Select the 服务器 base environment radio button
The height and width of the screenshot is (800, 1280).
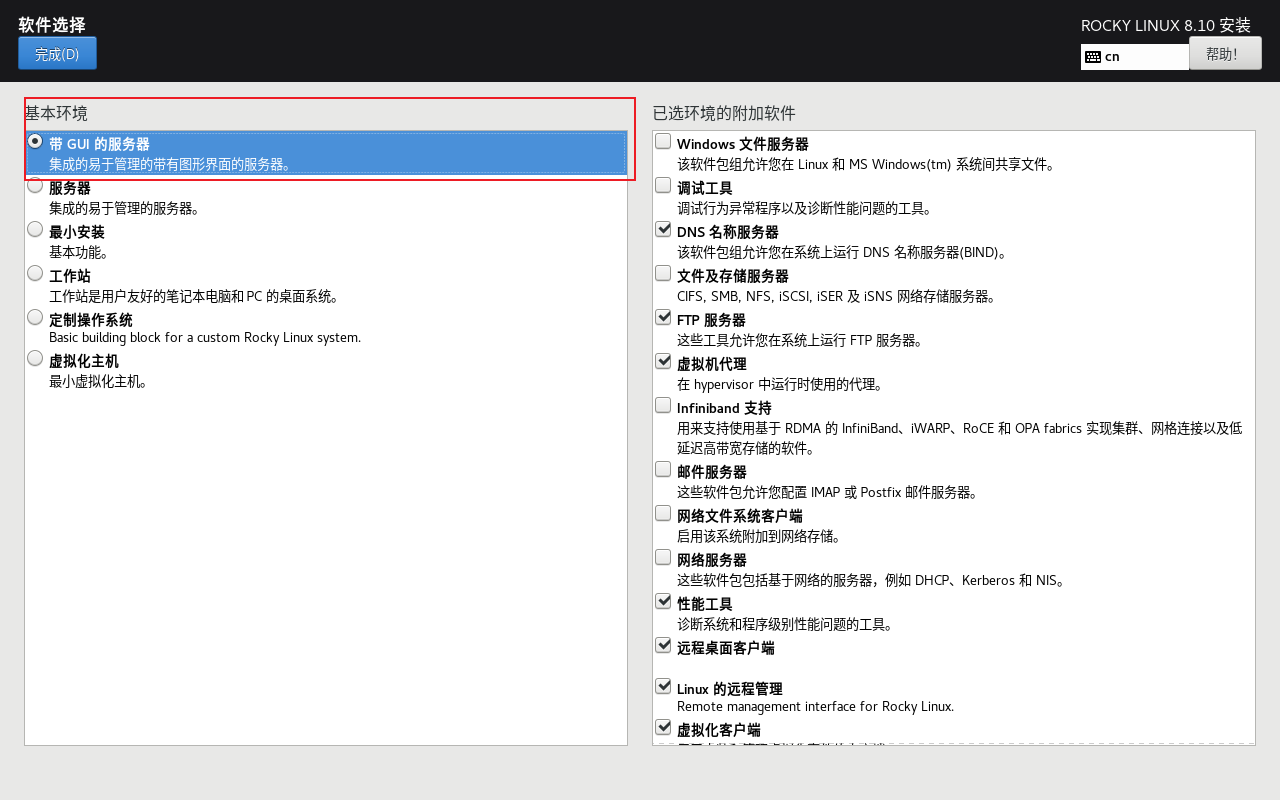click(35, 185)
